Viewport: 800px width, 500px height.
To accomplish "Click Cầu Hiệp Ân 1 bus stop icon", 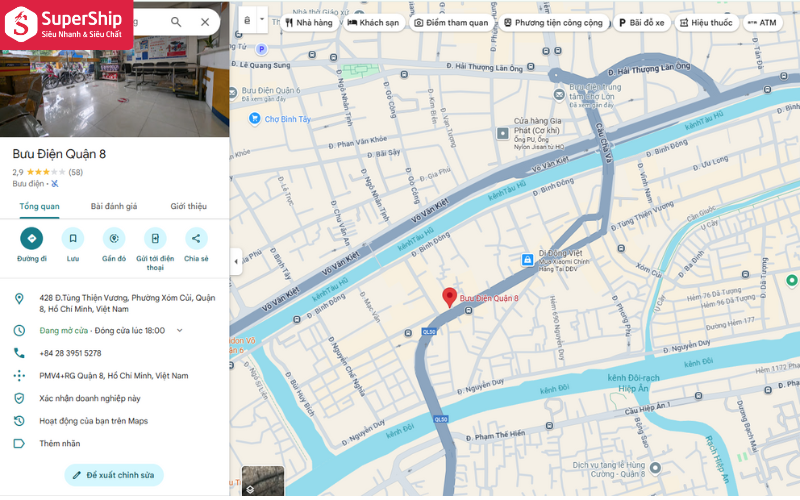I will [698, 396].
